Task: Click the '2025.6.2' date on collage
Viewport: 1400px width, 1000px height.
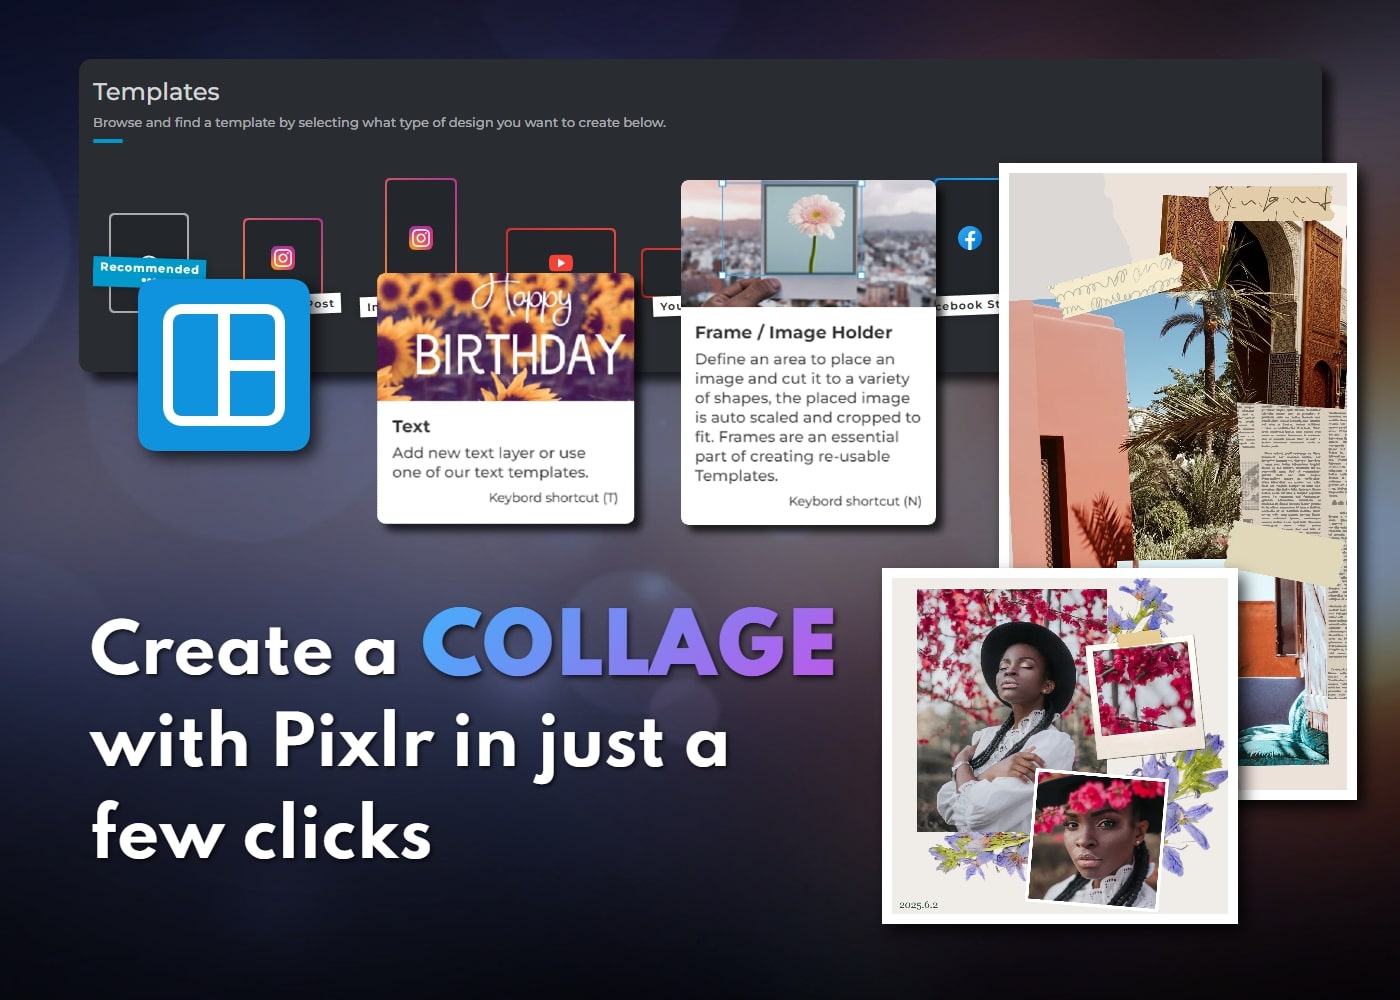Action: [918, 905]
